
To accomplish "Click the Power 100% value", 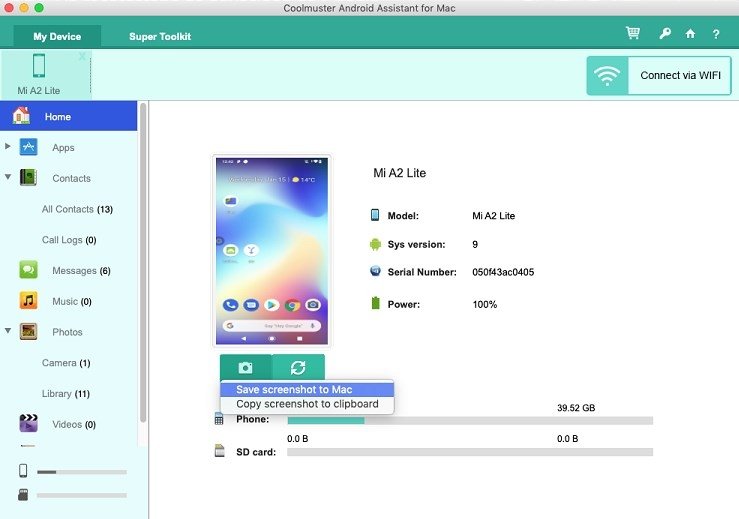I will point(484,305).
